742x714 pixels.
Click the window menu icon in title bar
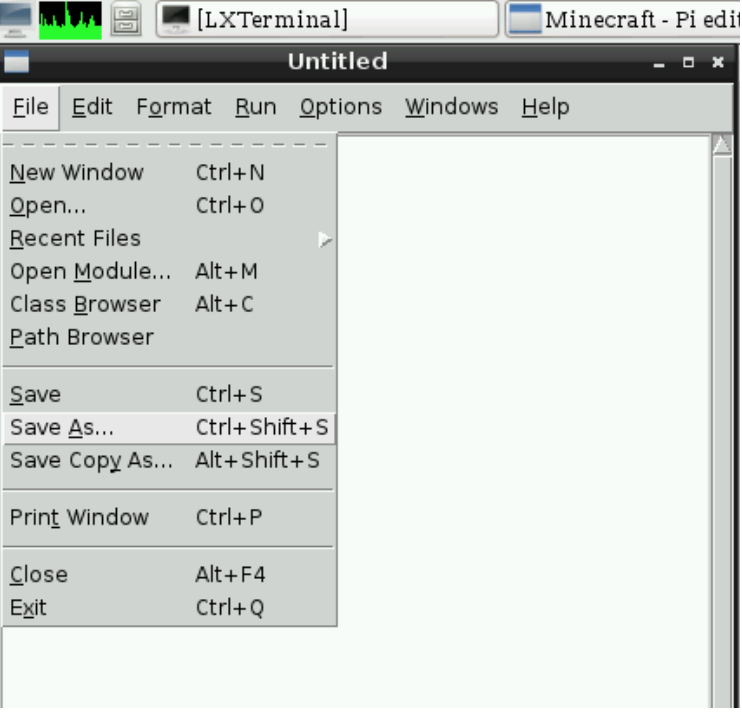click(17, 62)
